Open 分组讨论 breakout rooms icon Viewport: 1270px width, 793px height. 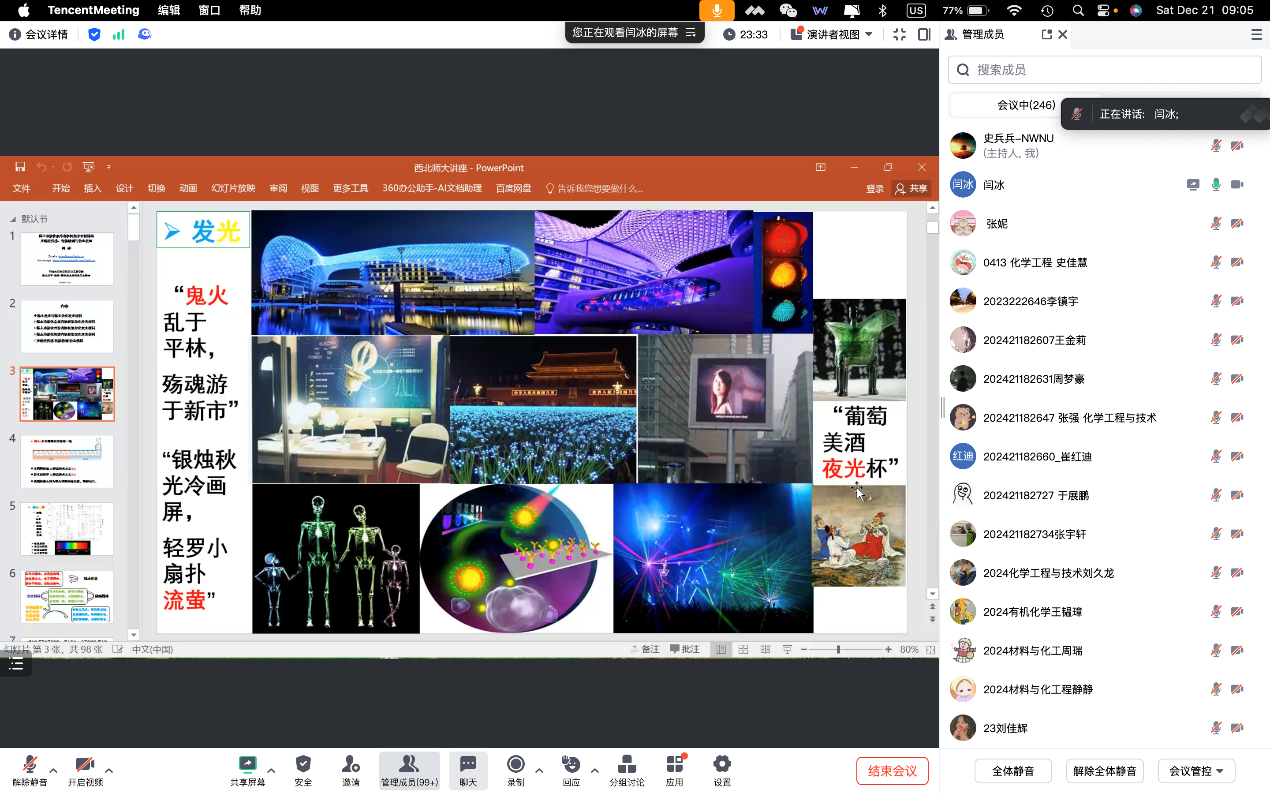point(627,765)
